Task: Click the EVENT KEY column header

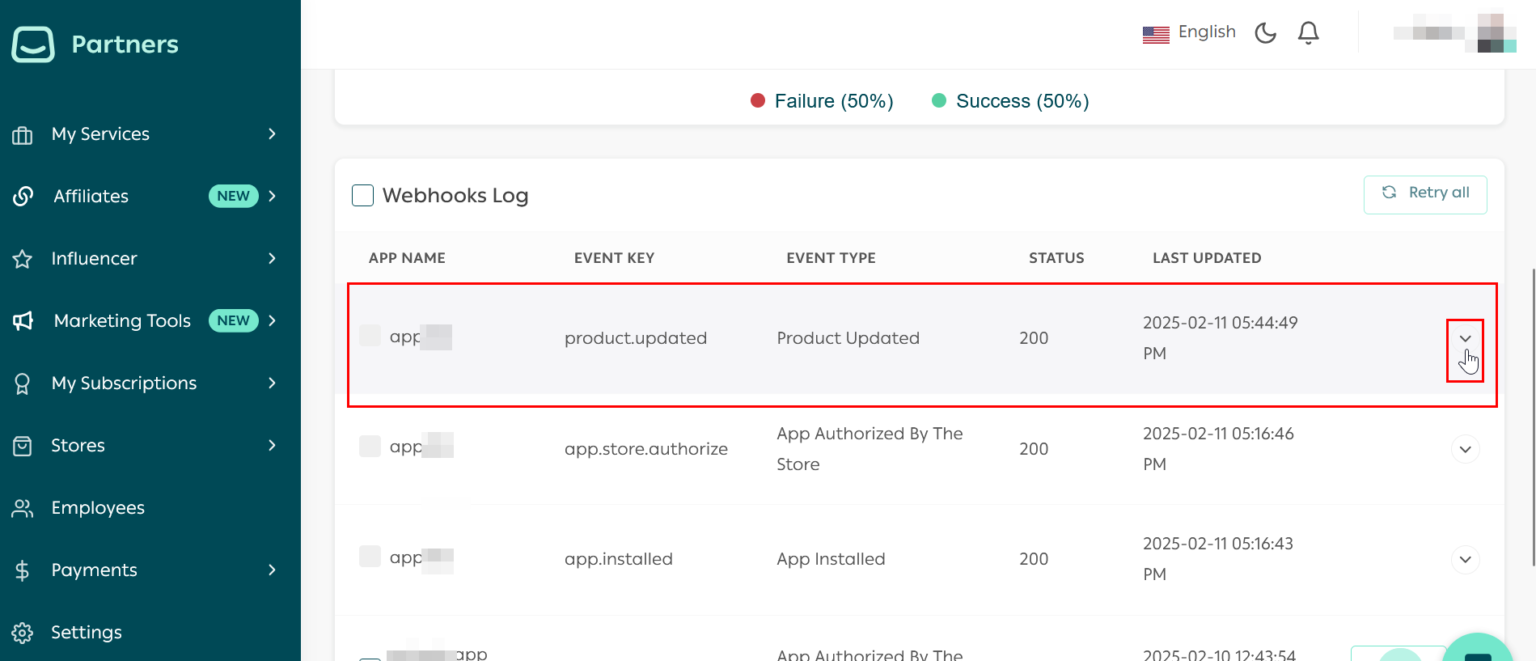Action: pos(614,258)
